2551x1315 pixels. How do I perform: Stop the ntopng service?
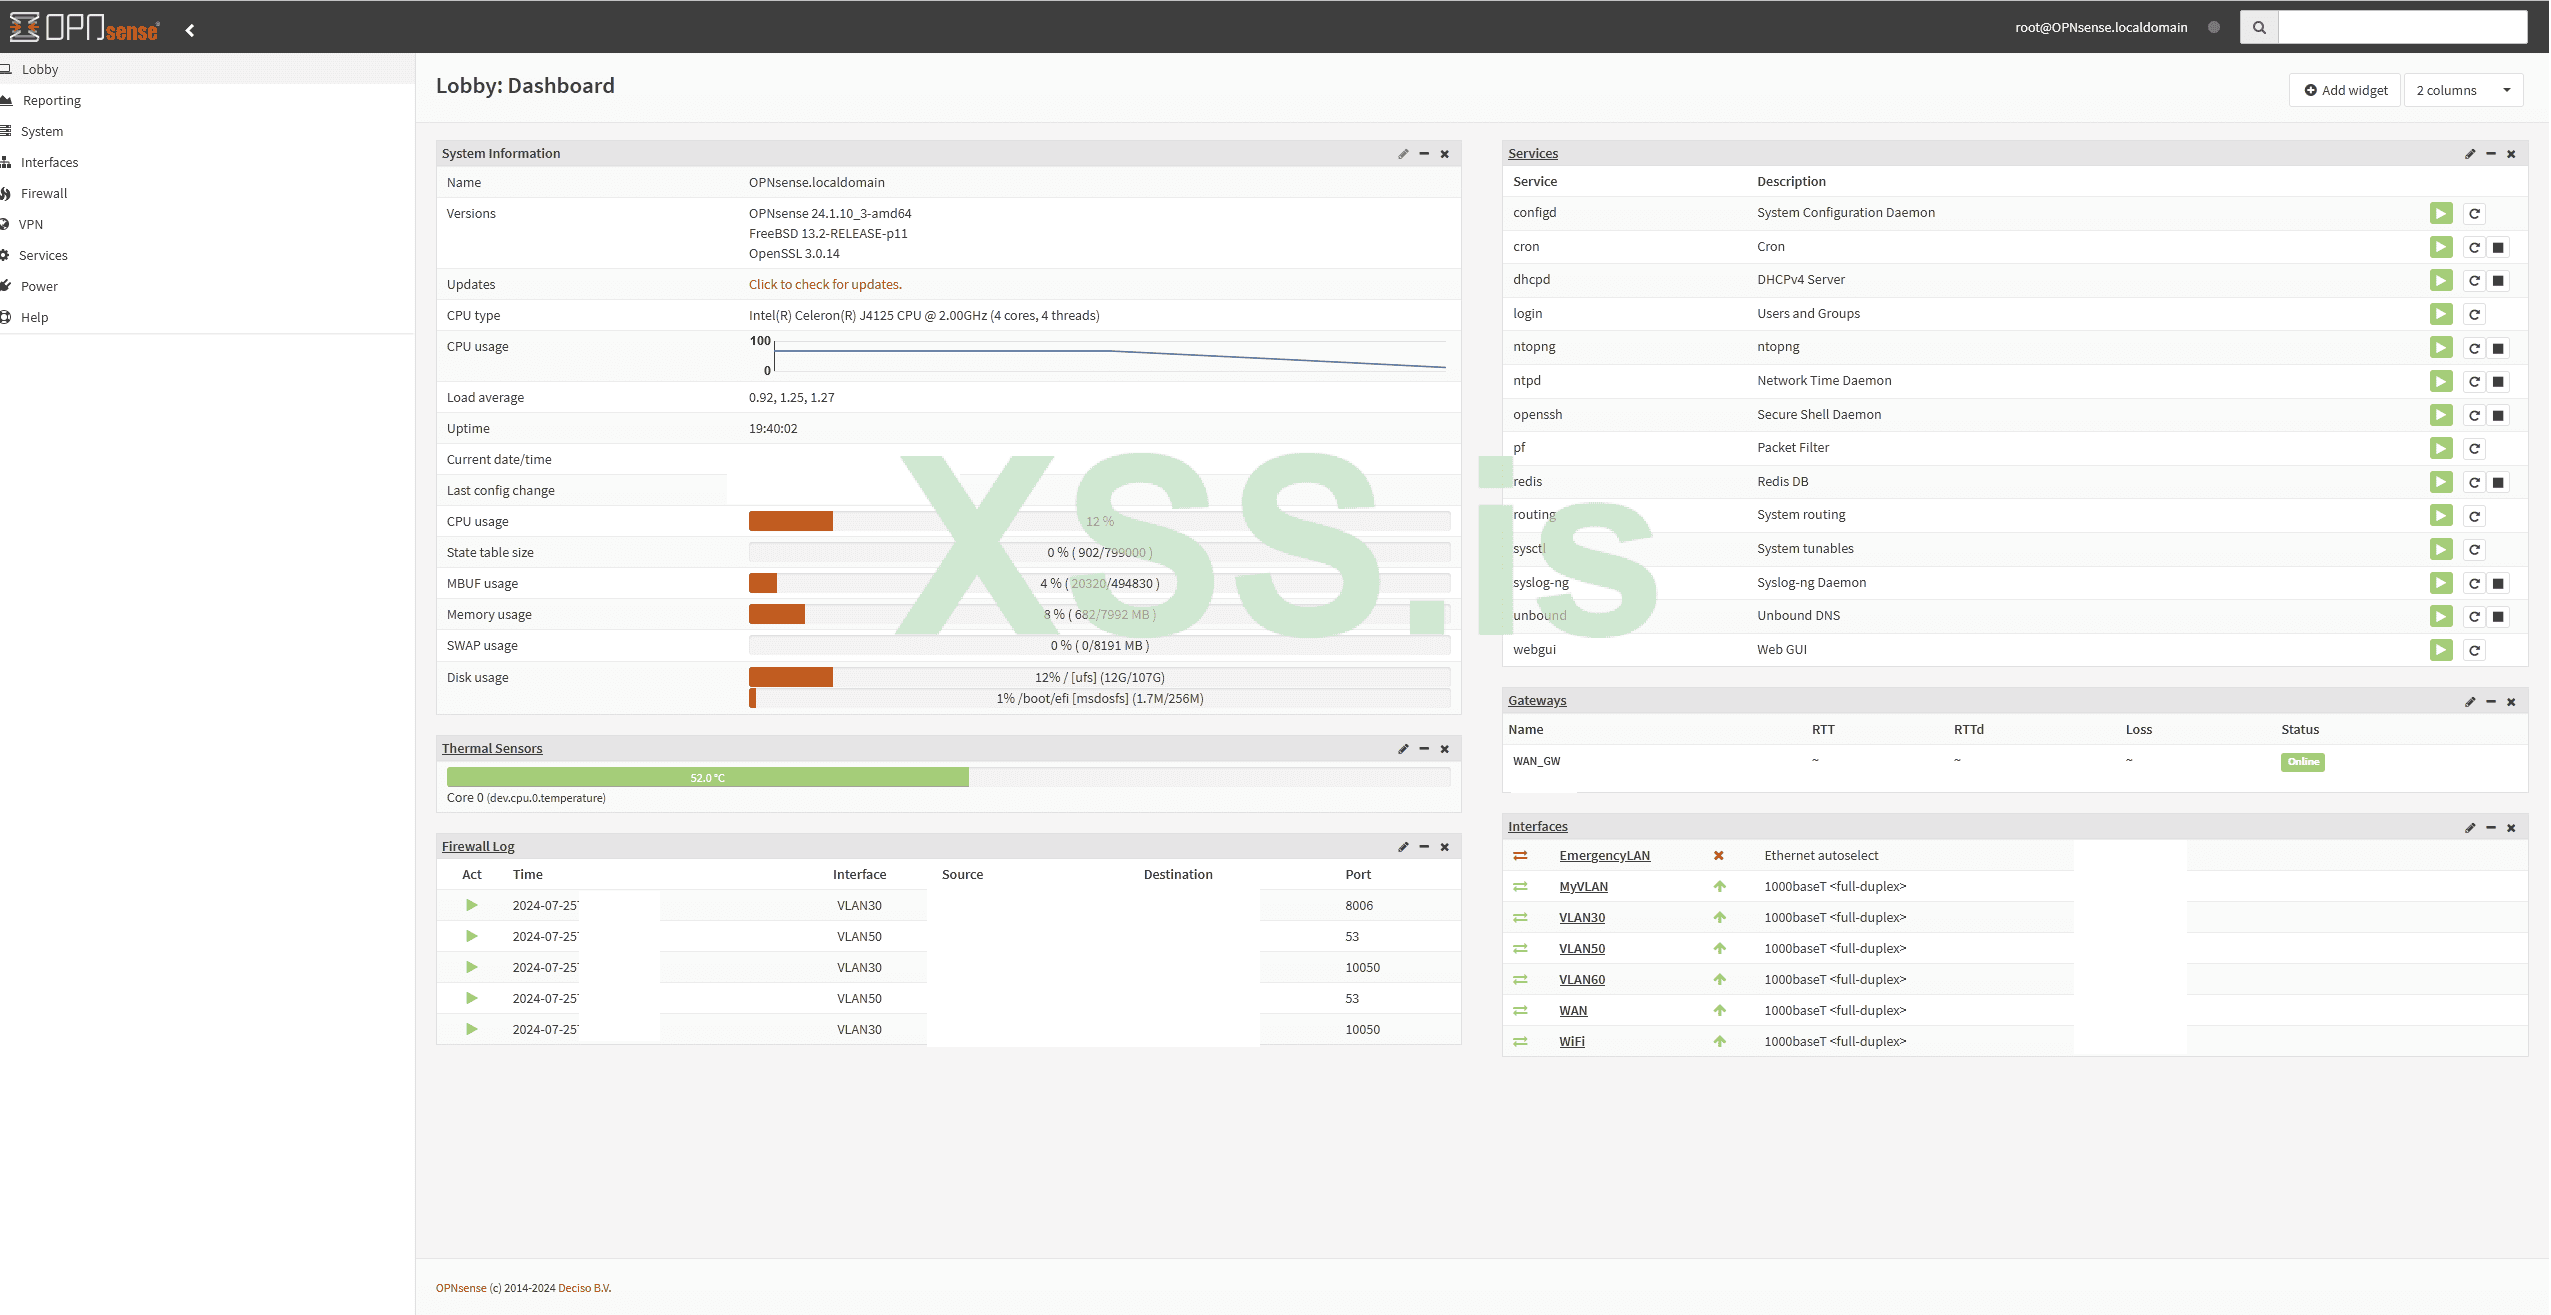2497,348
